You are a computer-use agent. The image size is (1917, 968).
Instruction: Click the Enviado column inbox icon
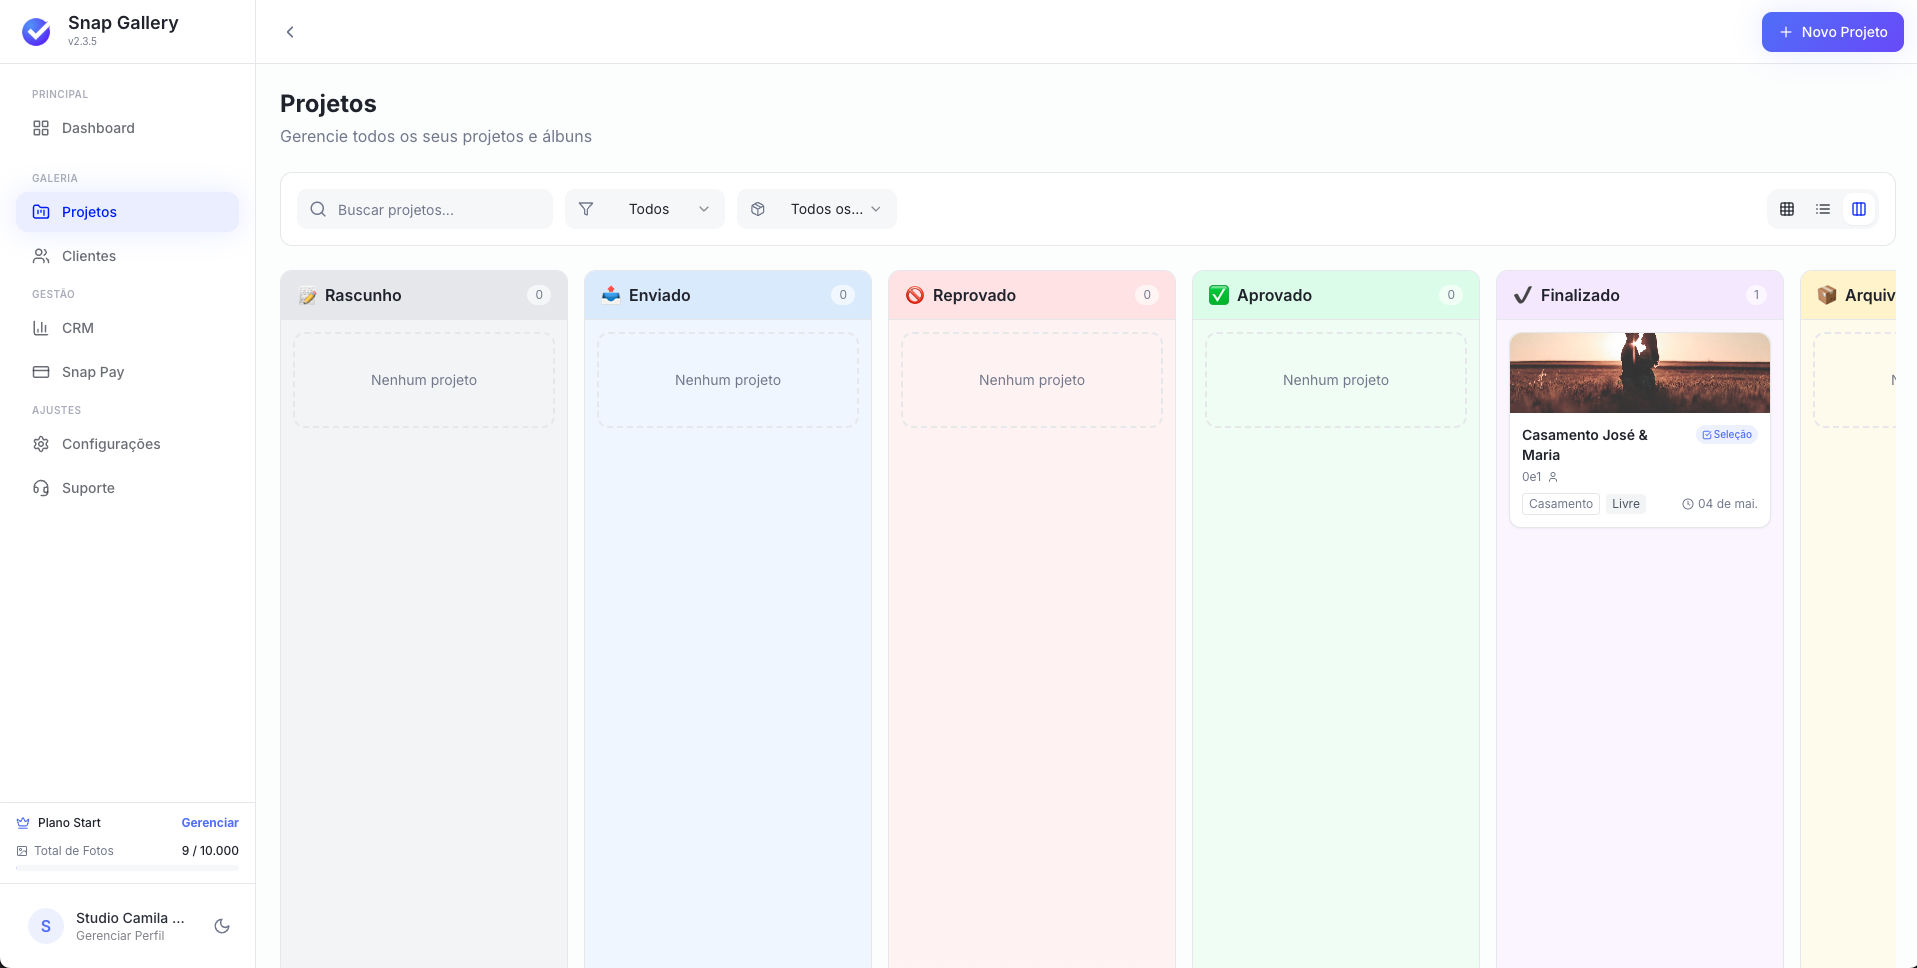(611, 295)
